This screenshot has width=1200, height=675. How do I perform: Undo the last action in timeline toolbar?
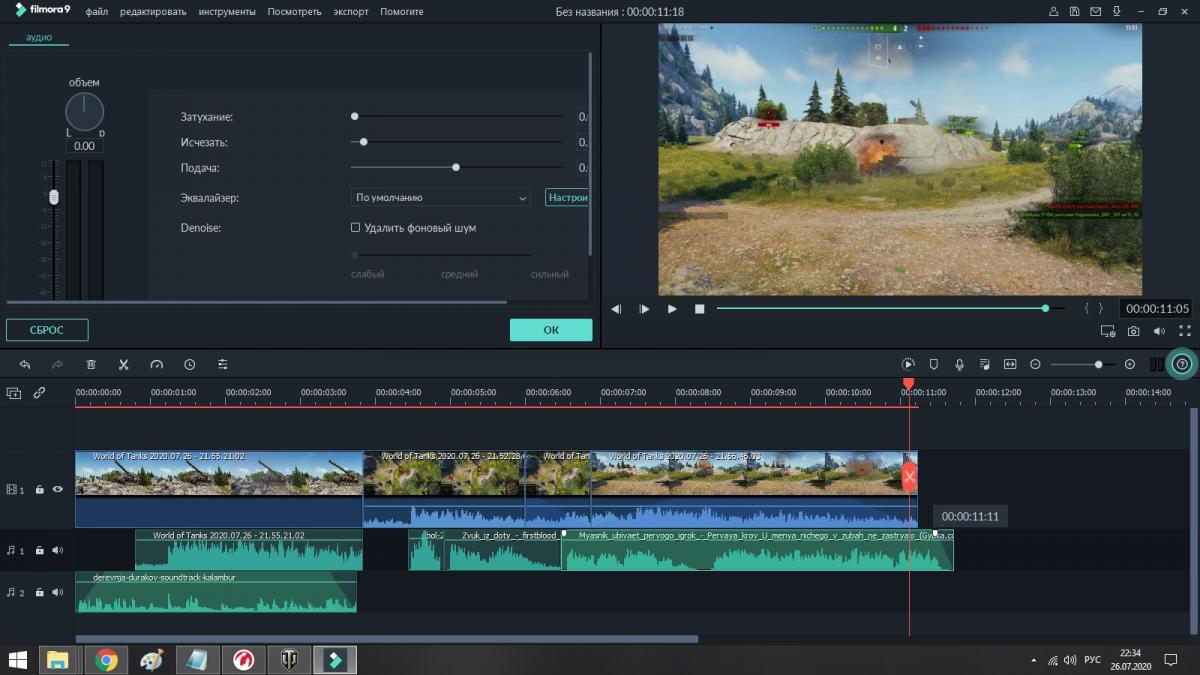25,365
